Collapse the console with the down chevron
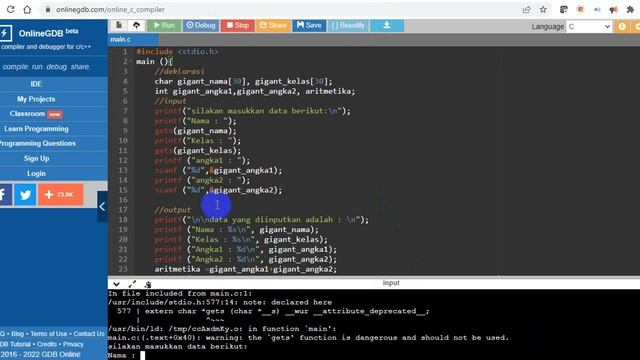This screenshot has width=640, height=360. pyautogui.click(x=116, y=284)
